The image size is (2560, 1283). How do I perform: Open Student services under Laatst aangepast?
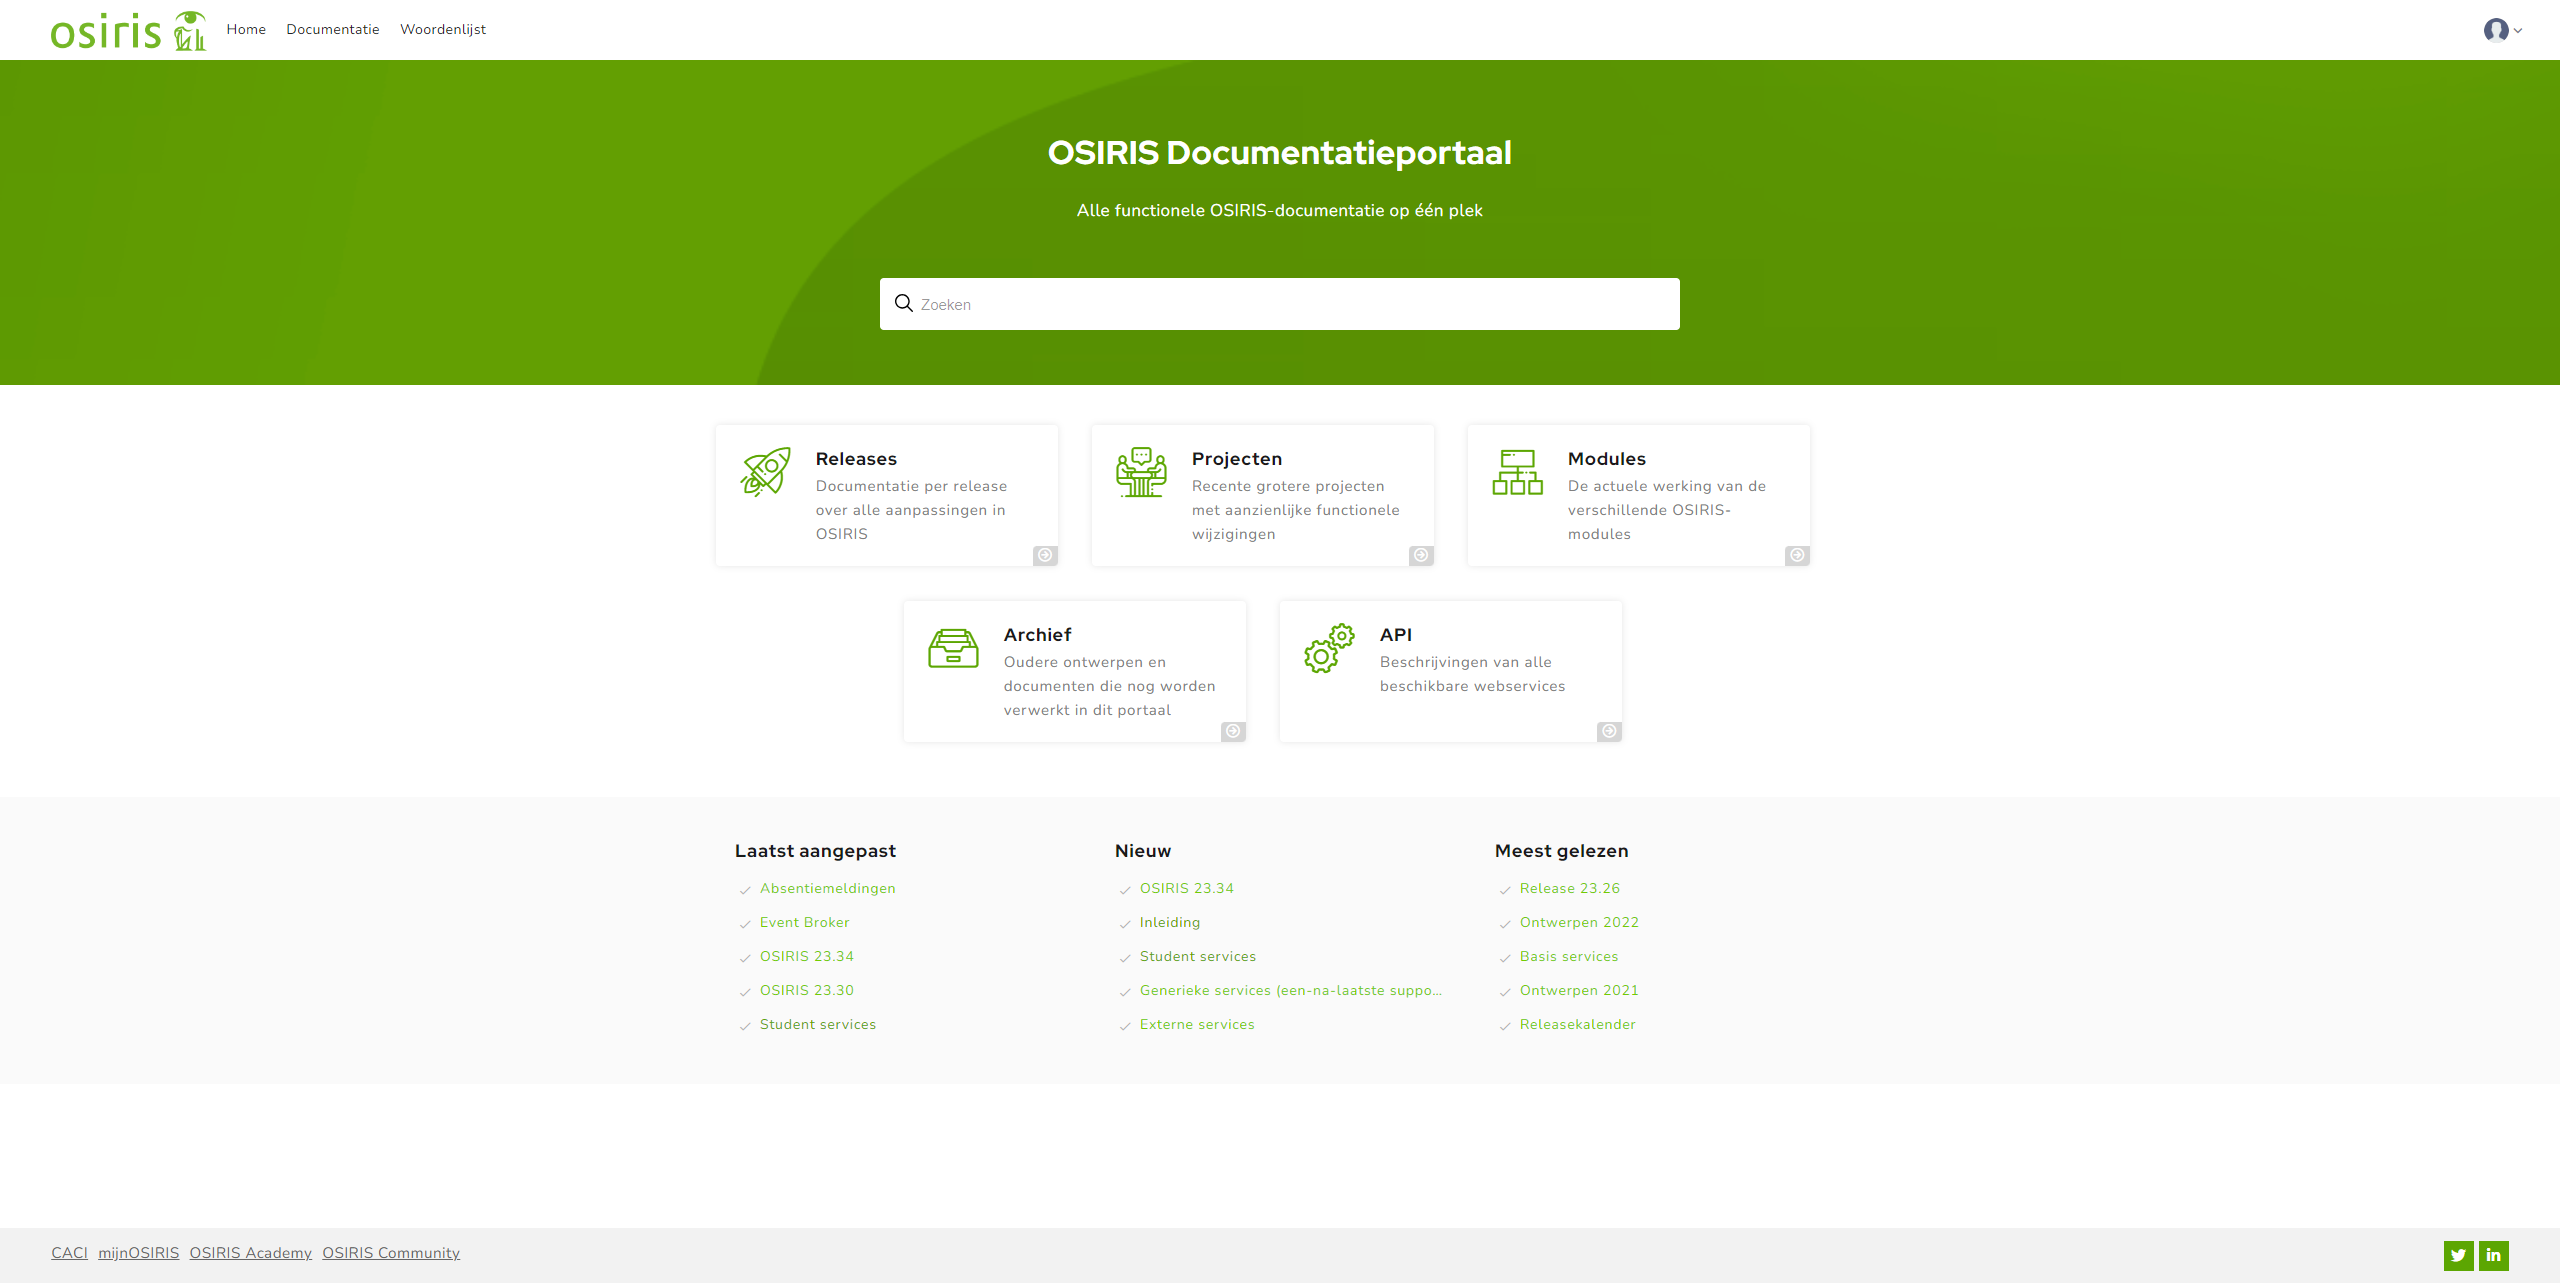click(818, 1024)
